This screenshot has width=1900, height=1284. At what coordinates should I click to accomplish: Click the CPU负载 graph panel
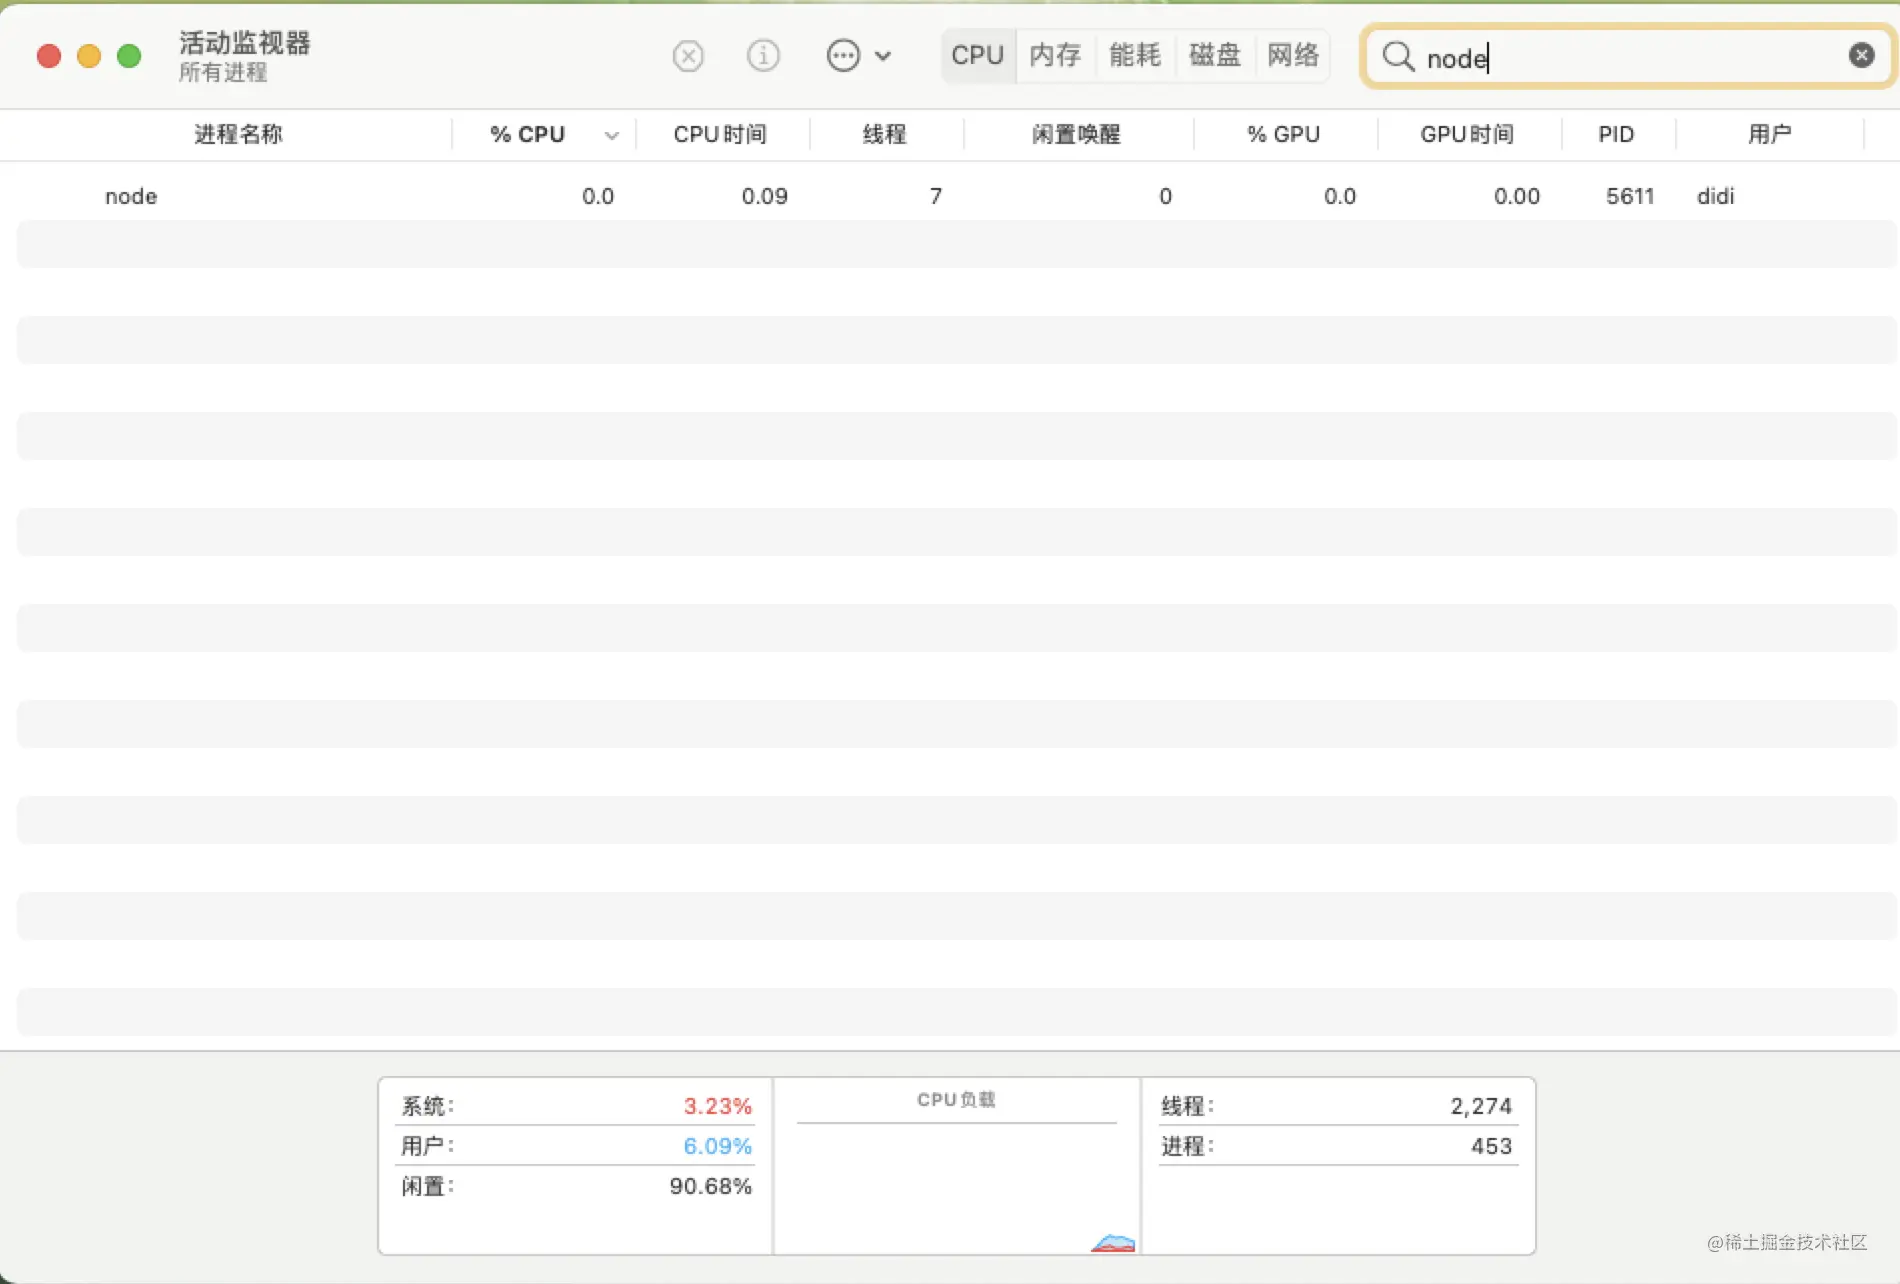[956, 1166]
